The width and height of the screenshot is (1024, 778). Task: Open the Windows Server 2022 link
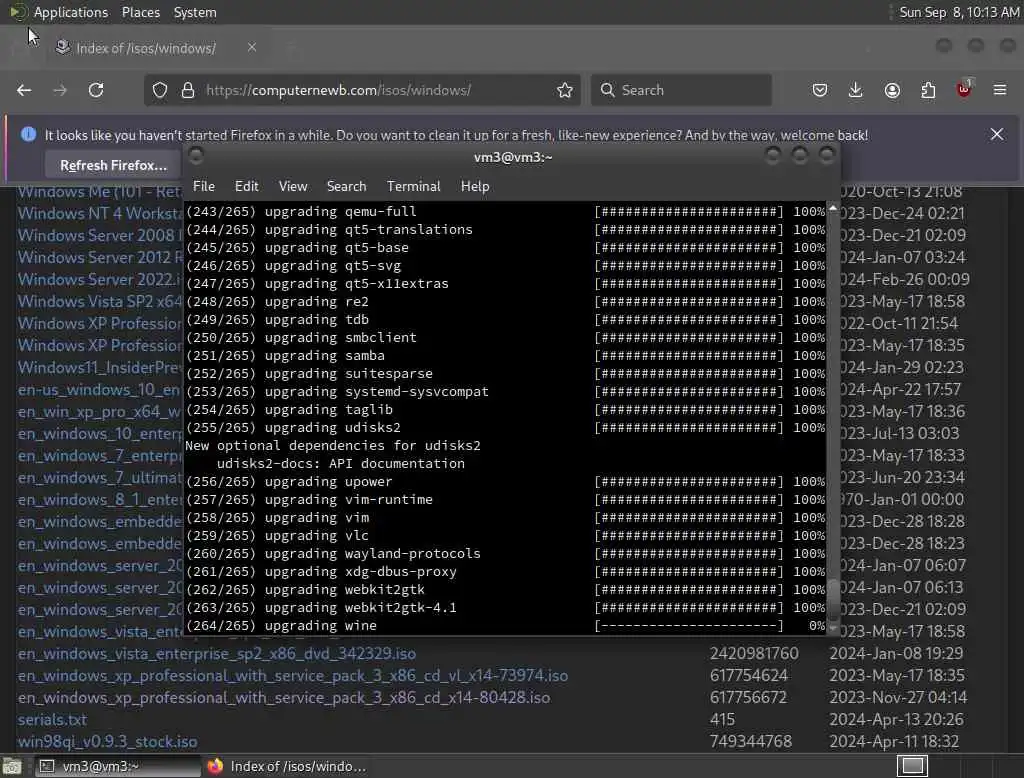pyautogui.click(x=99, y=279)
